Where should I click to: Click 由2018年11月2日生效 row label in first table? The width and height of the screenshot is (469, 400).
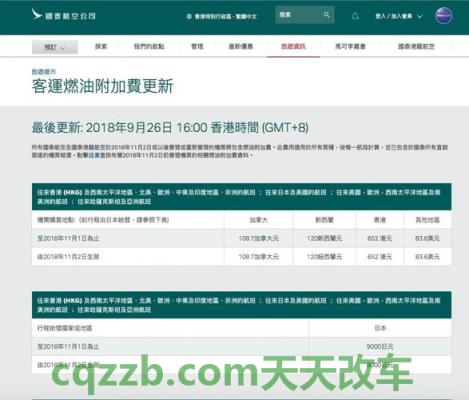pos(68,257)
